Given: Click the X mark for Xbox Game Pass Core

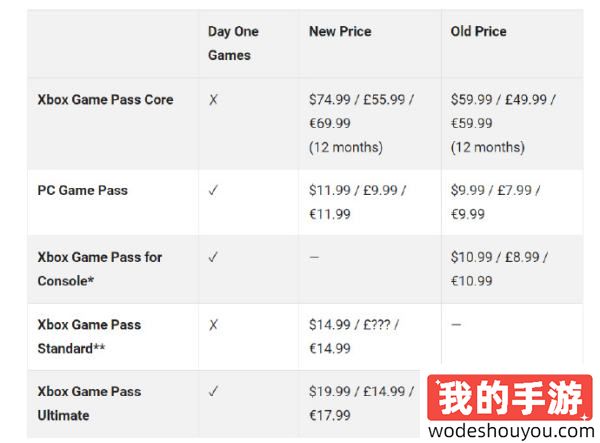Looking at the screenshot, I should (x=213, y=100).
